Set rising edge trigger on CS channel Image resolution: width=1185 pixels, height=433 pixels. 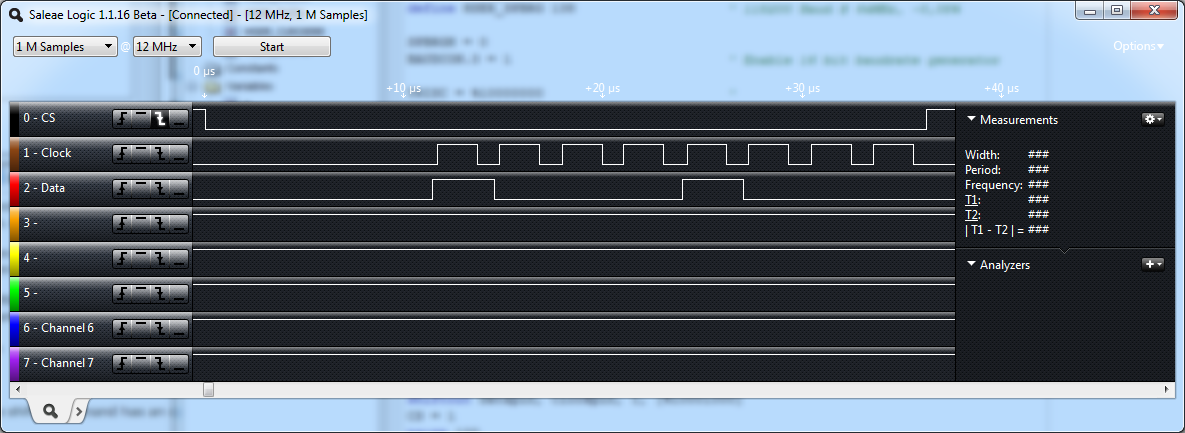pyautogui.click(x=122, y=118)
